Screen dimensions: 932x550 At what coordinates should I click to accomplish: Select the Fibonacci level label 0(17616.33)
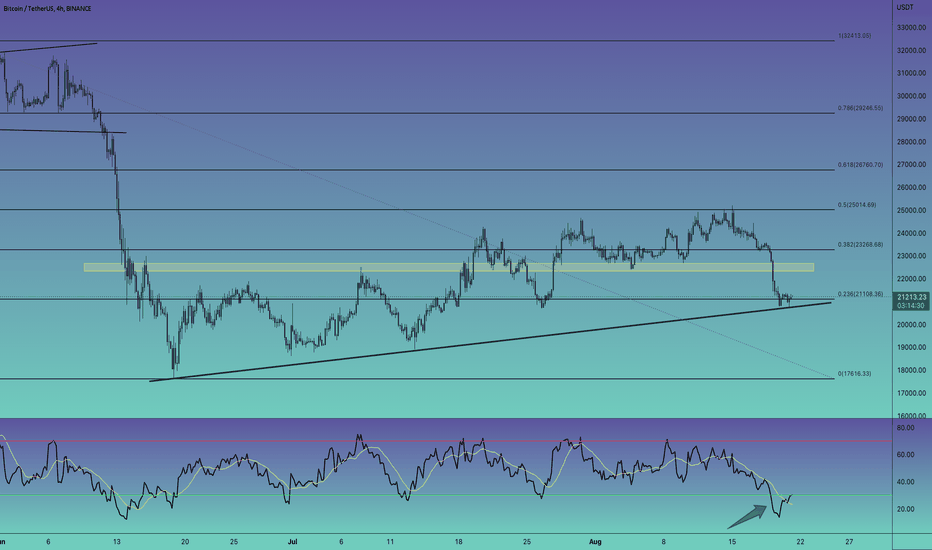click(854, 374)
